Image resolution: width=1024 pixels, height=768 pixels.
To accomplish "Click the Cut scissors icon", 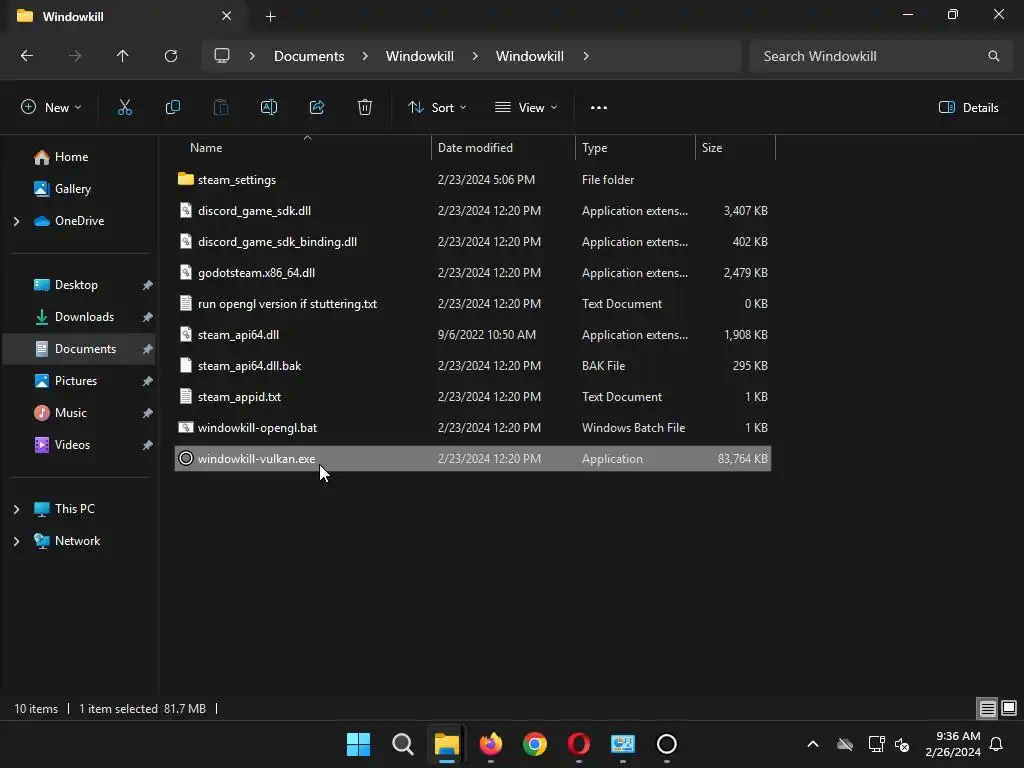I will (x=125, y=108).
